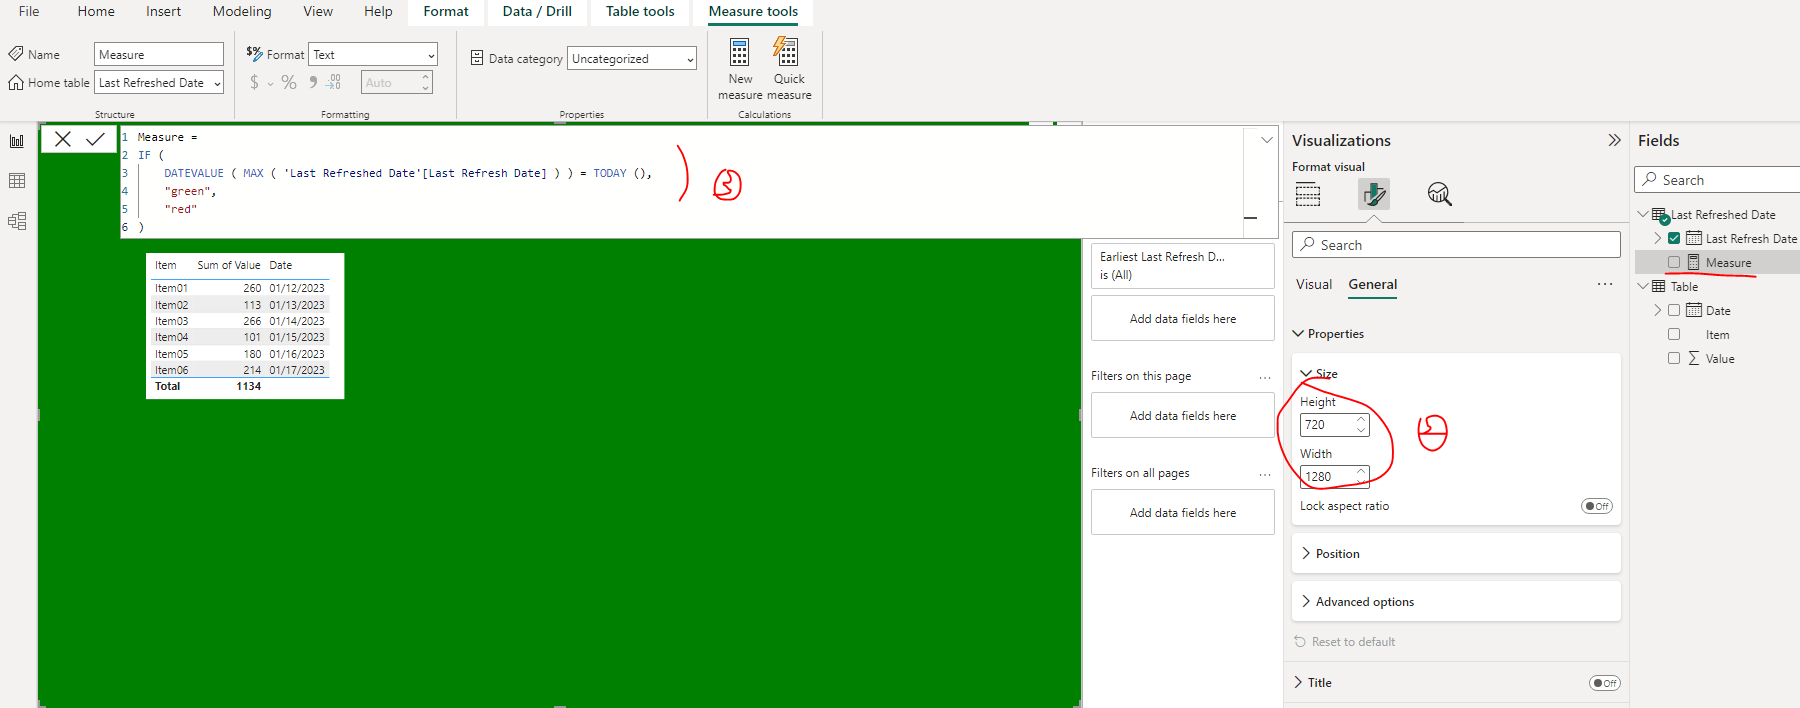Uncheck the Last Refresh Date field checkbox
This screenshot has width=1800, height=708.
[1674, 238]
